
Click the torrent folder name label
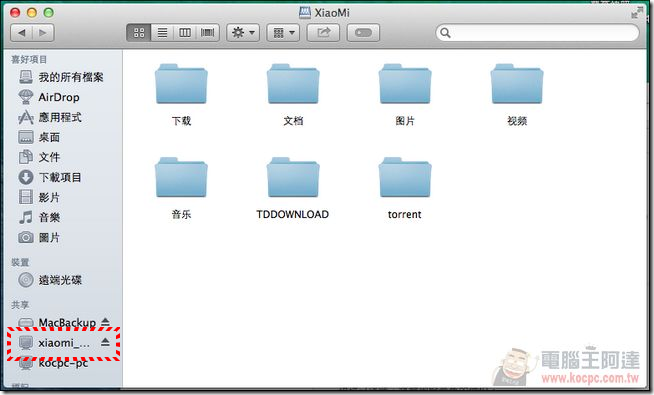point(405,214)
